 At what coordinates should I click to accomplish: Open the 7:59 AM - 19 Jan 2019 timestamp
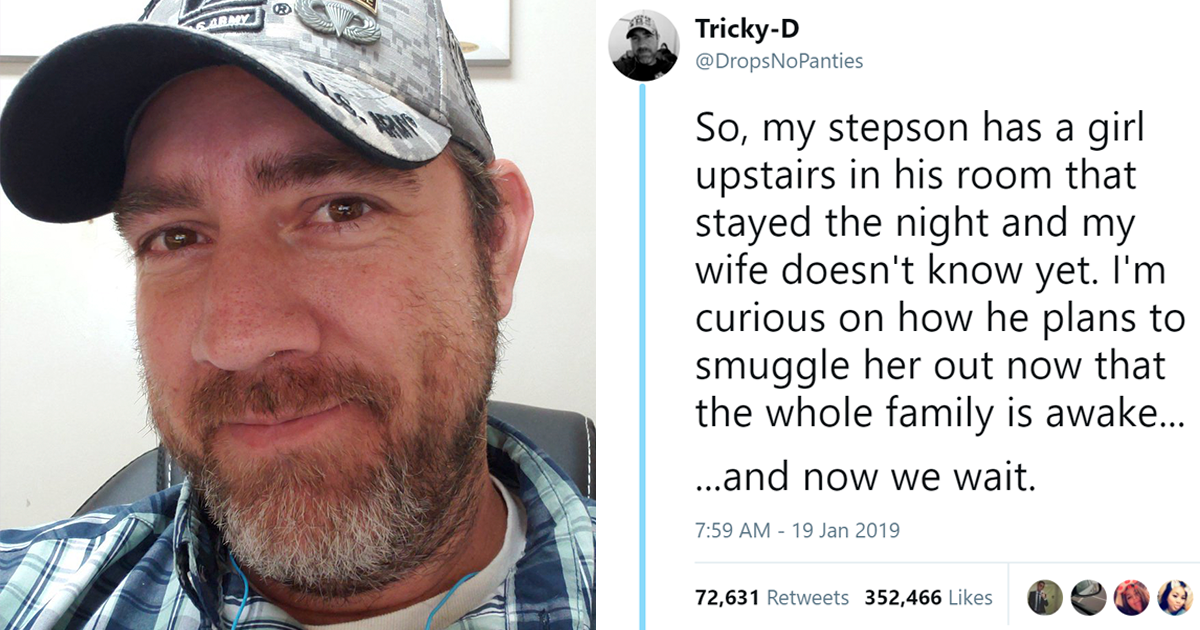point(797,530)
